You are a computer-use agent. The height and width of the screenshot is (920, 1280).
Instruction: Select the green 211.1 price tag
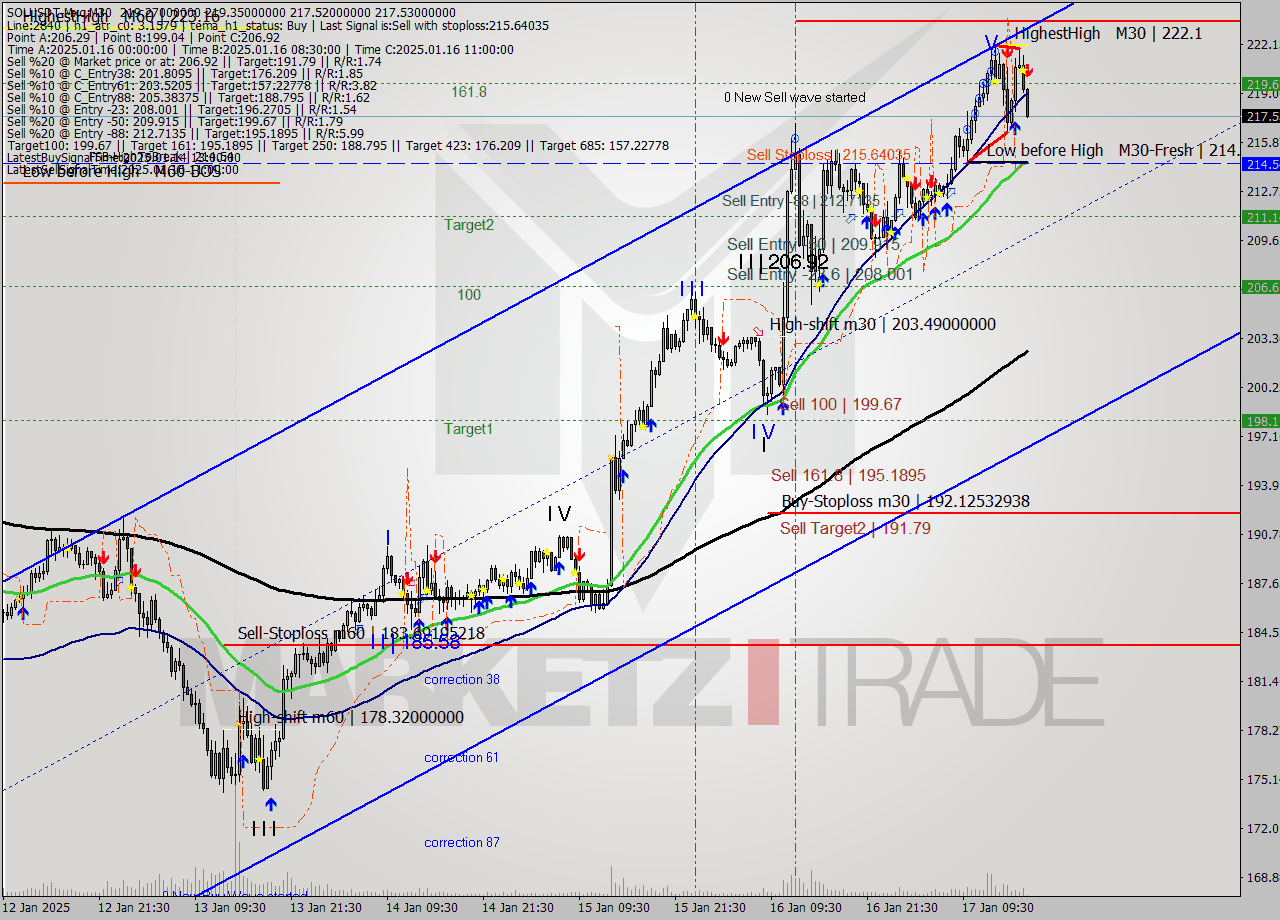click(x=1260, y=216)
